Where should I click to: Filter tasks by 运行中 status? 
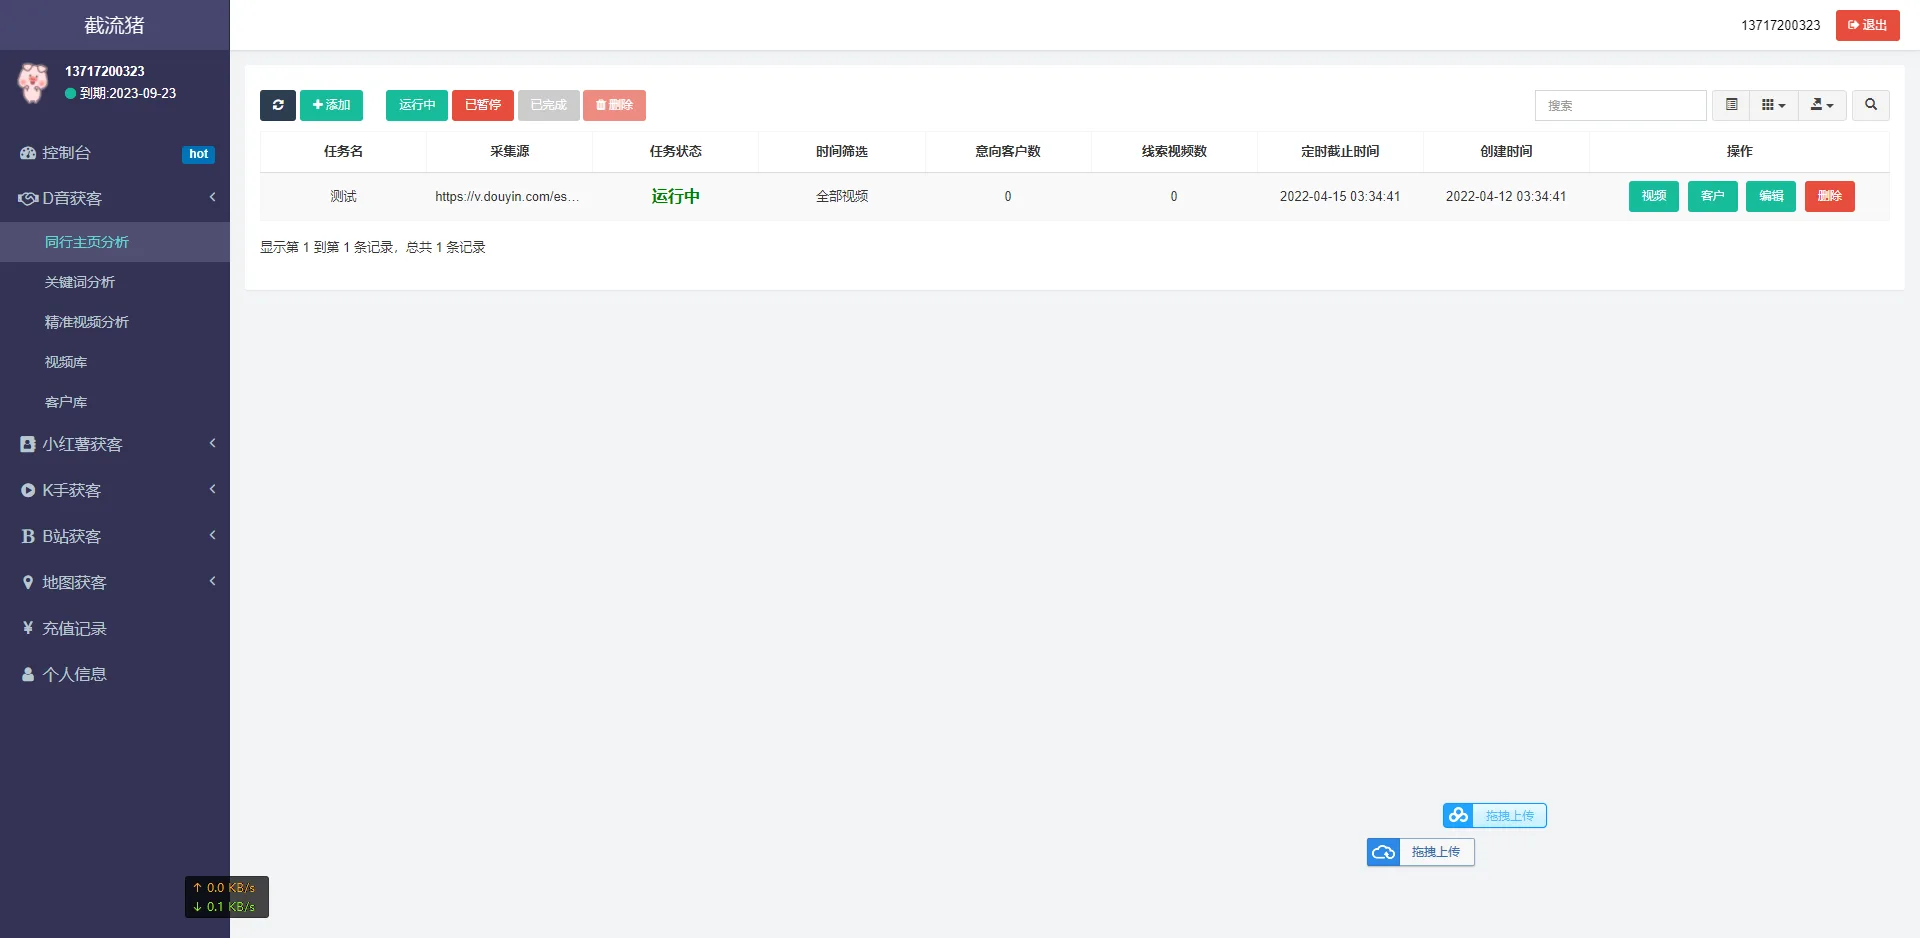pyautogui.click(x=416, y=105)
